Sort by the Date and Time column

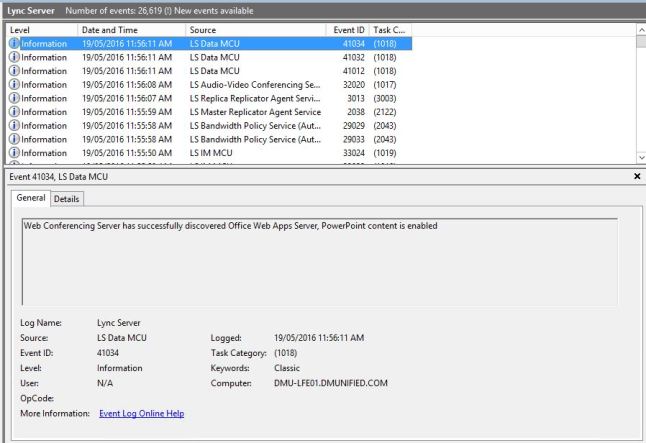(x=131, y=30)
